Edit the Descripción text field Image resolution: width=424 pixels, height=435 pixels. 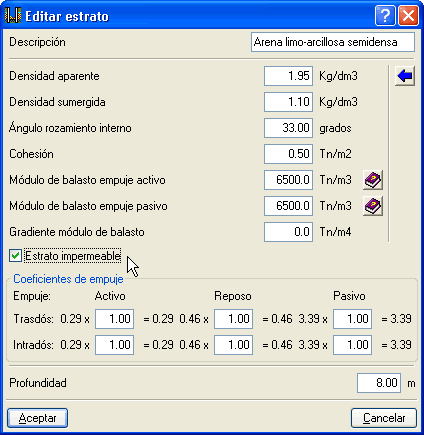(x=333, y=42)
